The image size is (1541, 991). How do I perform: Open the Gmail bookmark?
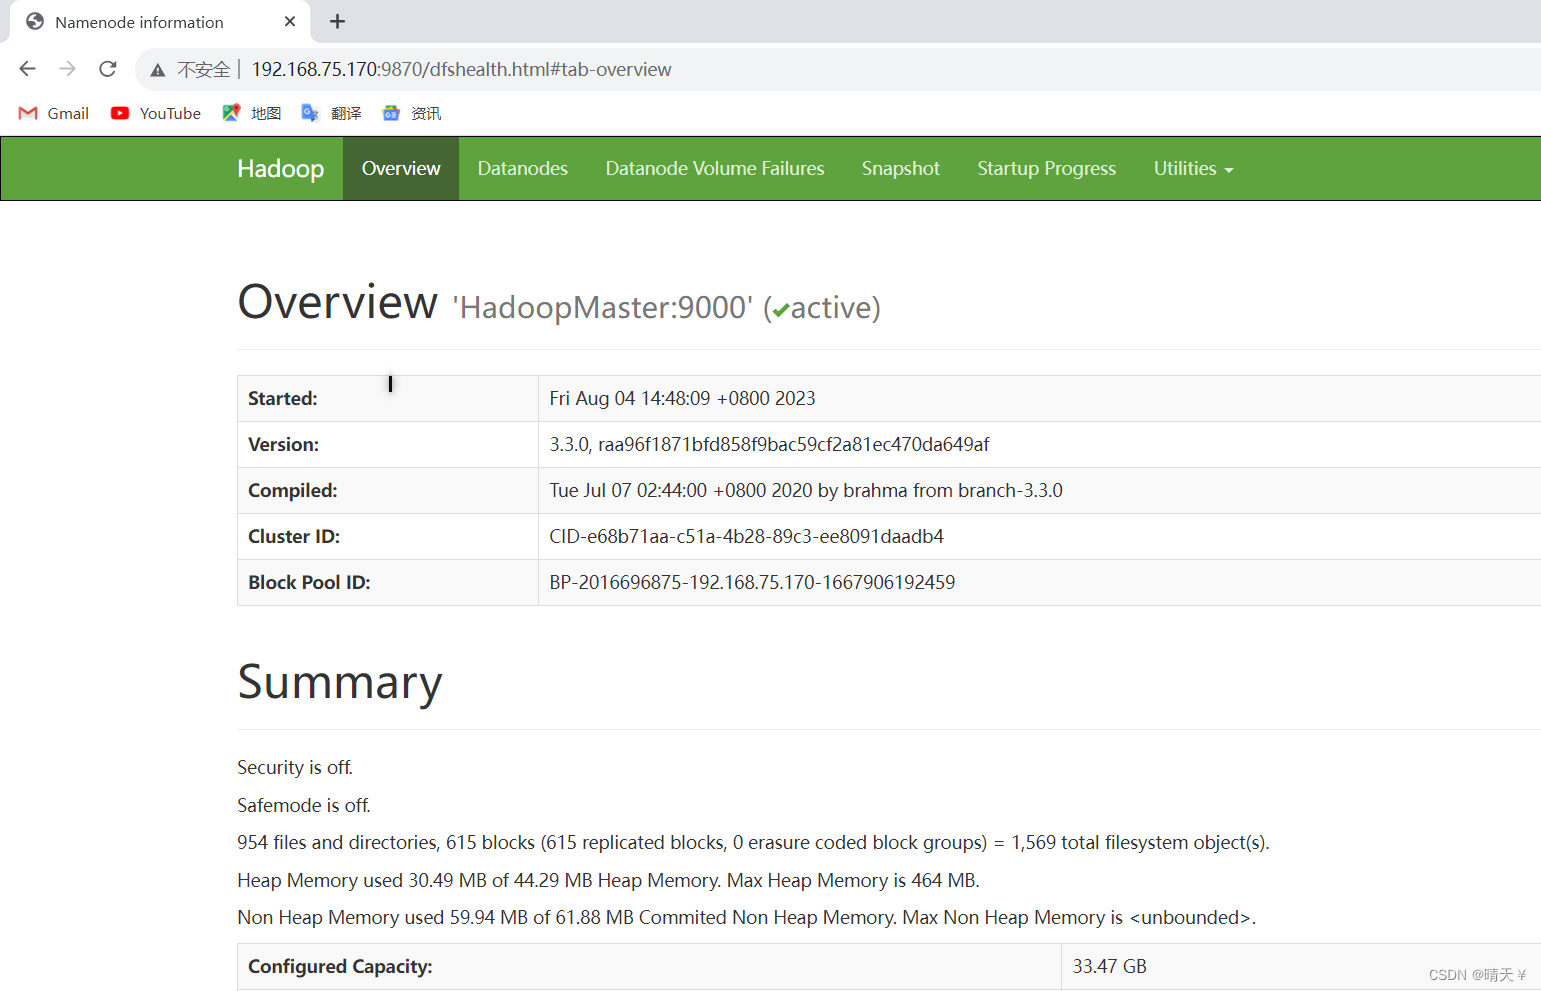54,113
